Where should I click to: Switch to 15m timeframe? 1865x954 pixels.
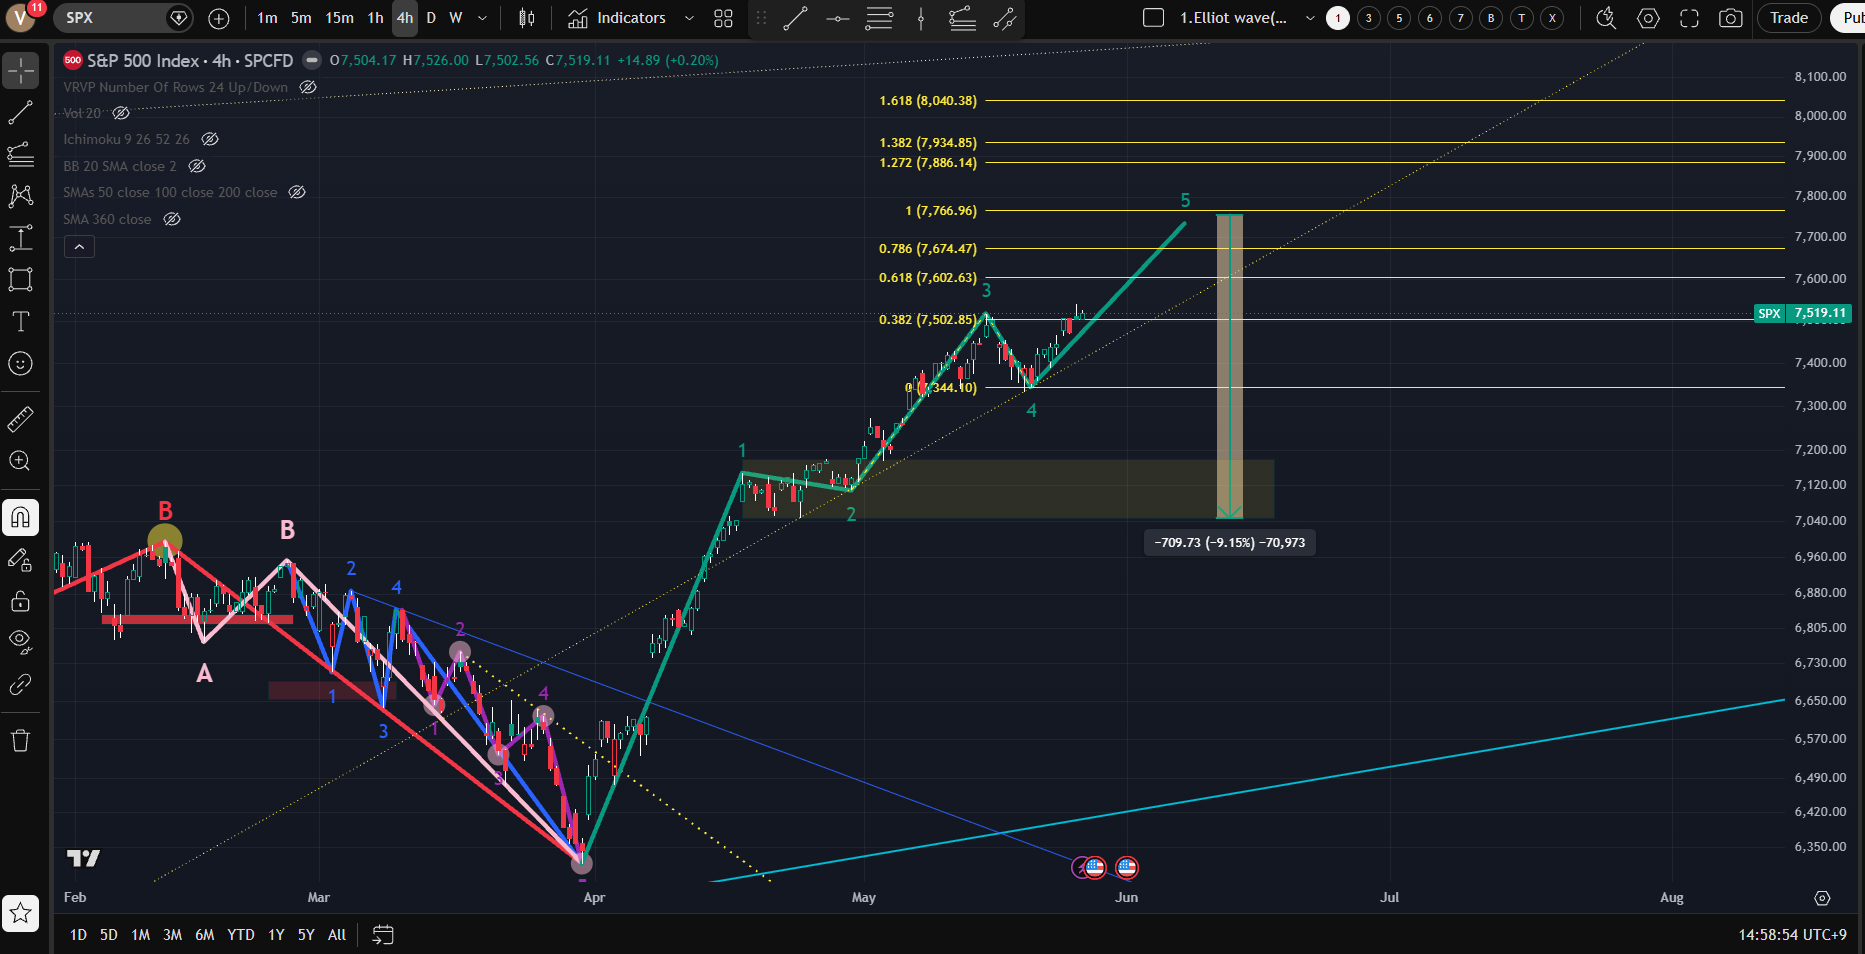tap(339, 18)
